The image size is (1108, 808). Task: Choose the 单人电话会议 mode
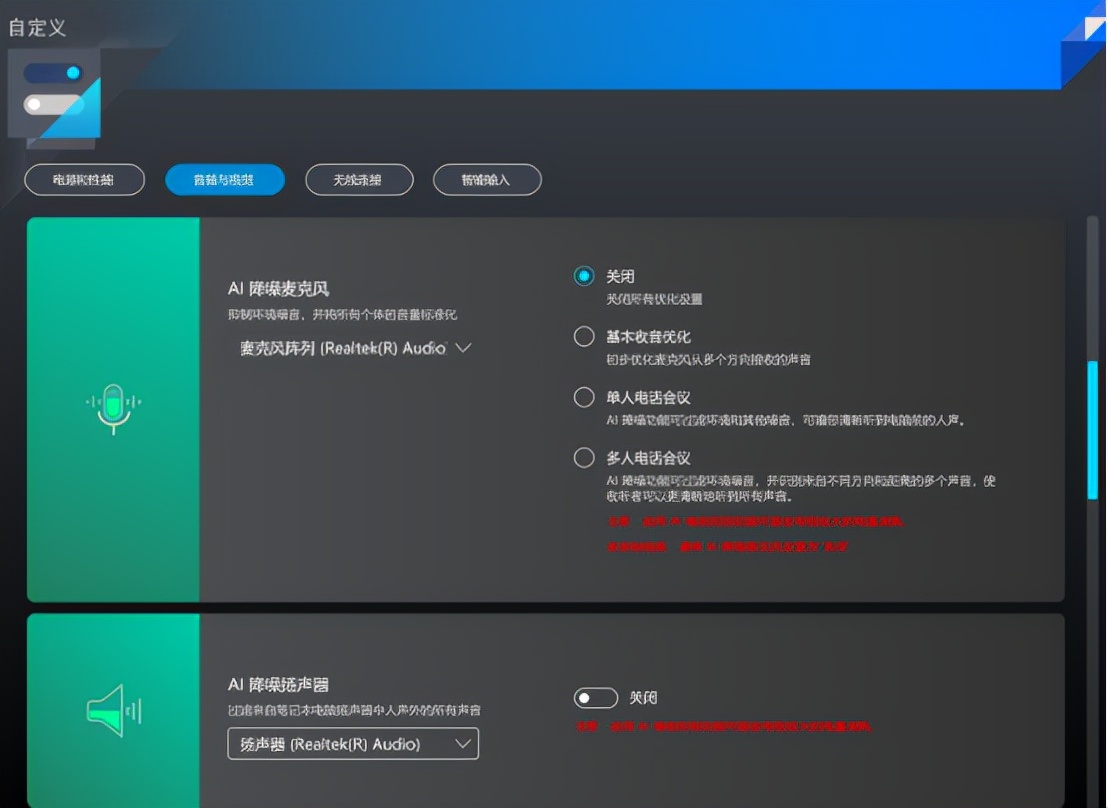[x=584, y=397]
